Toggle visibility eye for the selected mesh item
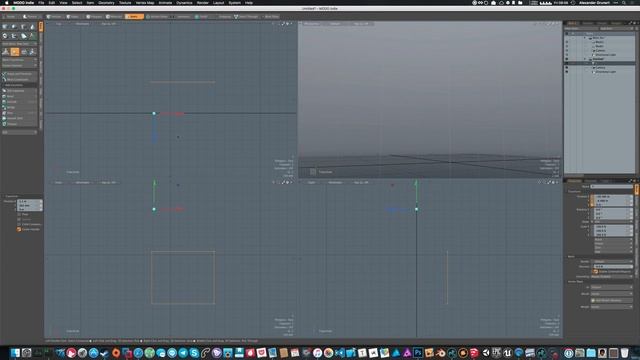The image size is (640, 360). pyautogui.click(x=567, y=63)
